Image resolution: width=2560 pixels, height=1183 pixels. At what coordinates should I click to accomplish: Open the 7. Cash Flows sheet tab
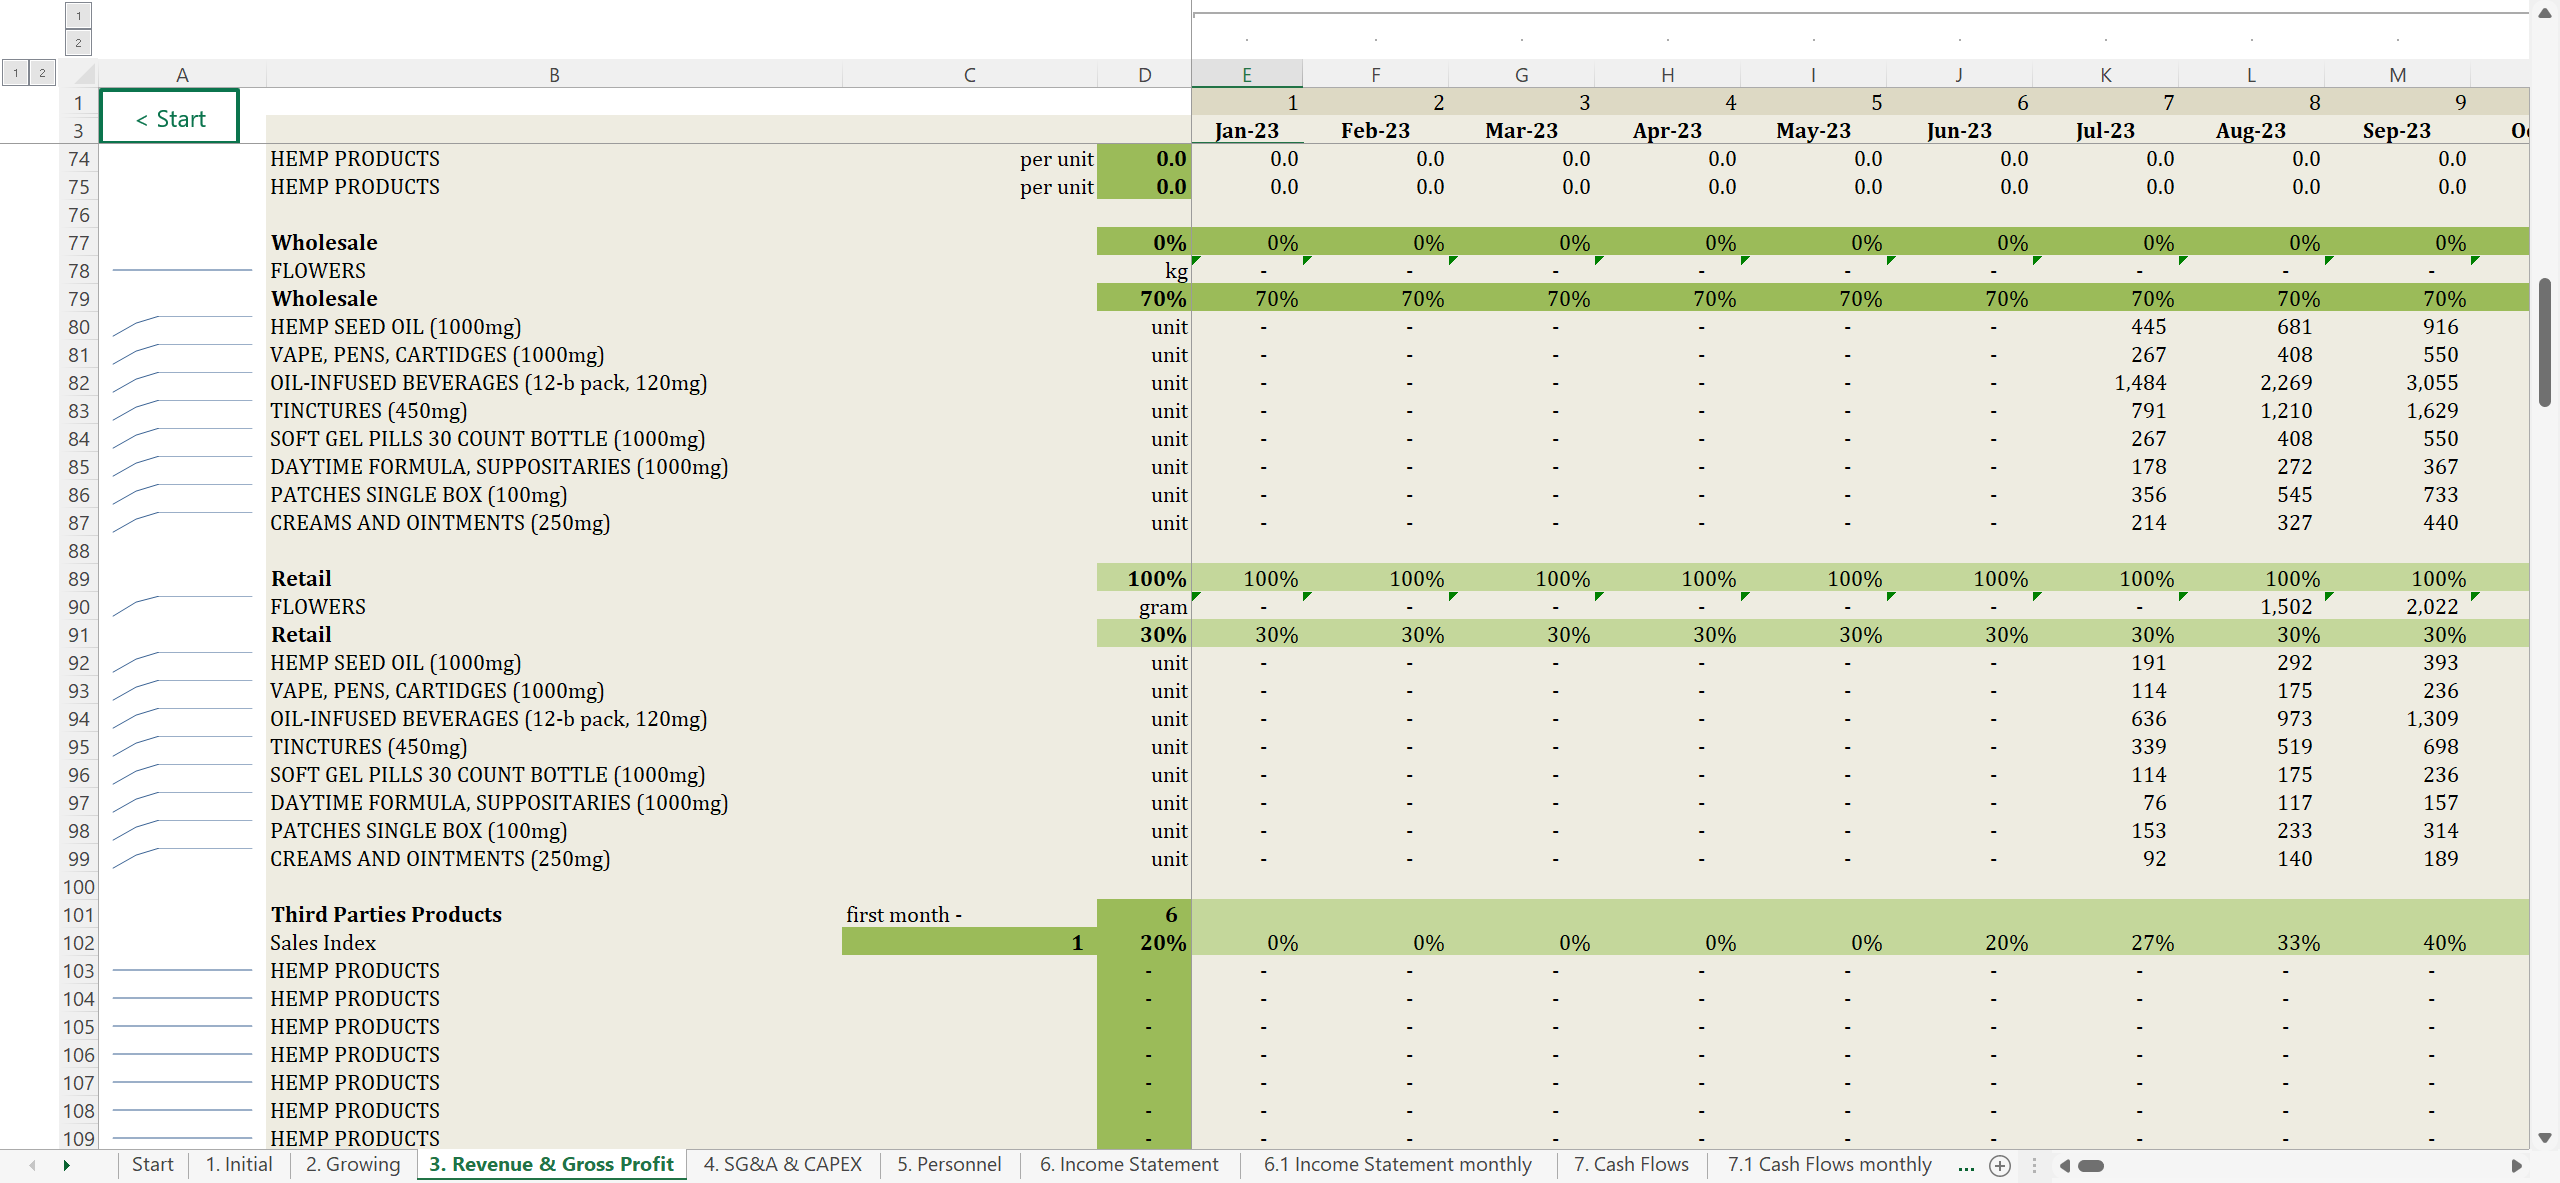[x=1630, y=1164]
